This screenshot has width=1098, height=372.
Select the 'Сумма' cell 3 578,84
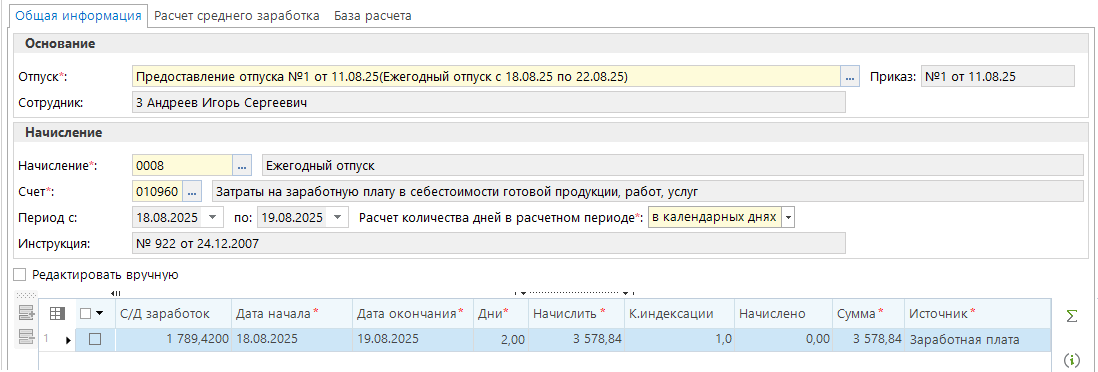pyautogui.click(x=868, y=340)
